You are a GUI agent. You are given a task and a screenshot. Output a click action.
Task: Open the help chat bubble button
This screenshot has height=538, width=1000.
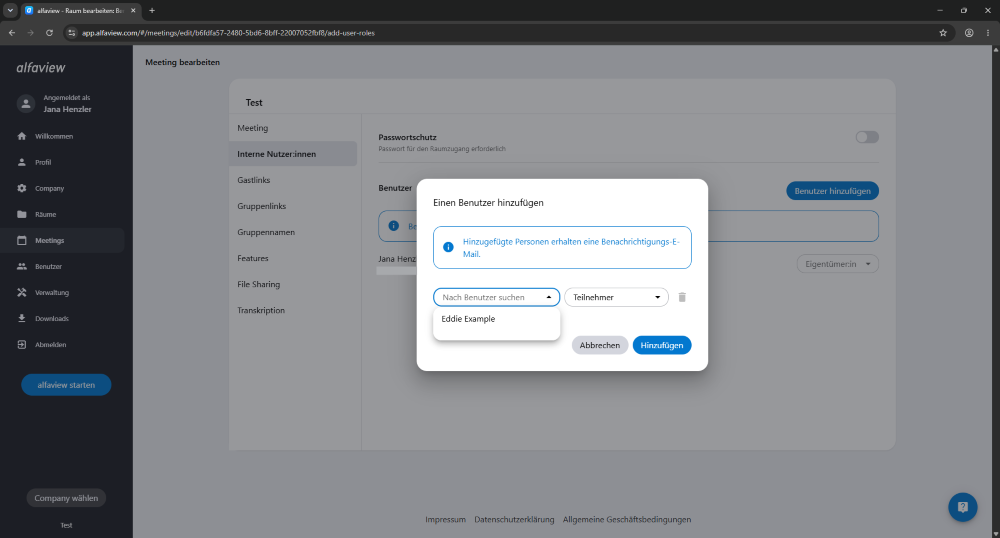(962, 507)
